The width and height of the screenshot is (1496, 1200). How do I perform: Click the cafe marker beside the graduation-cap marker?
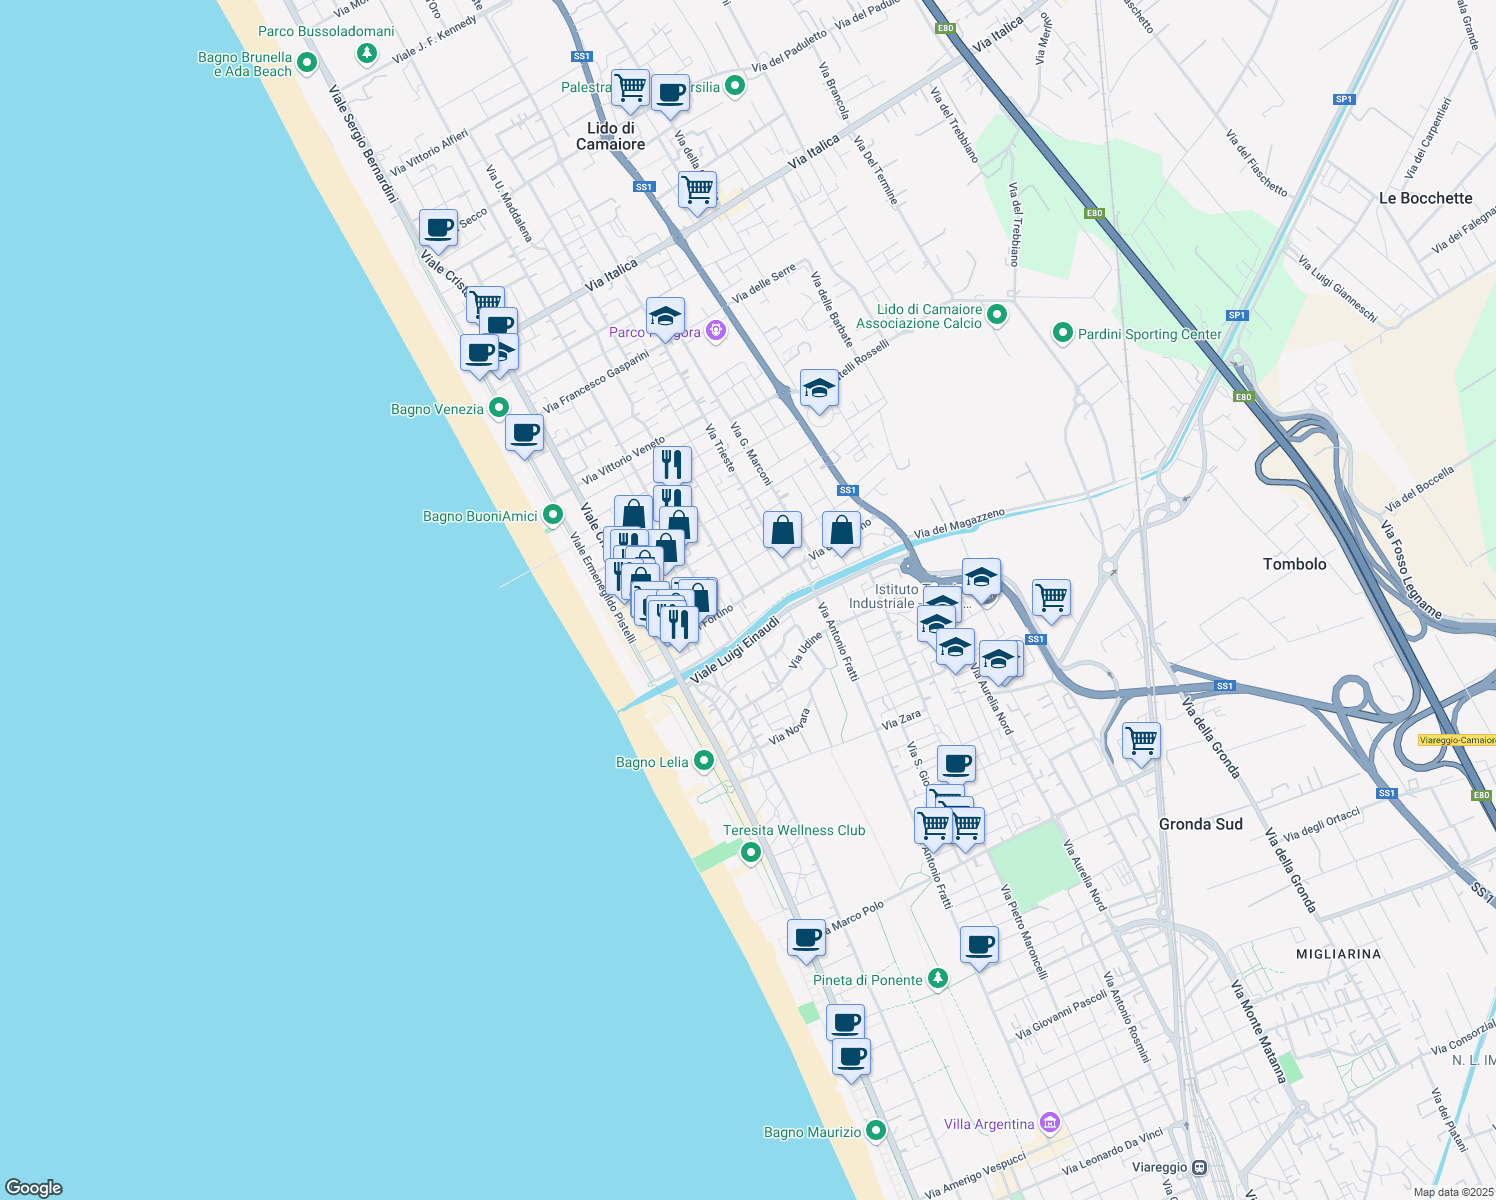point(479,354)
